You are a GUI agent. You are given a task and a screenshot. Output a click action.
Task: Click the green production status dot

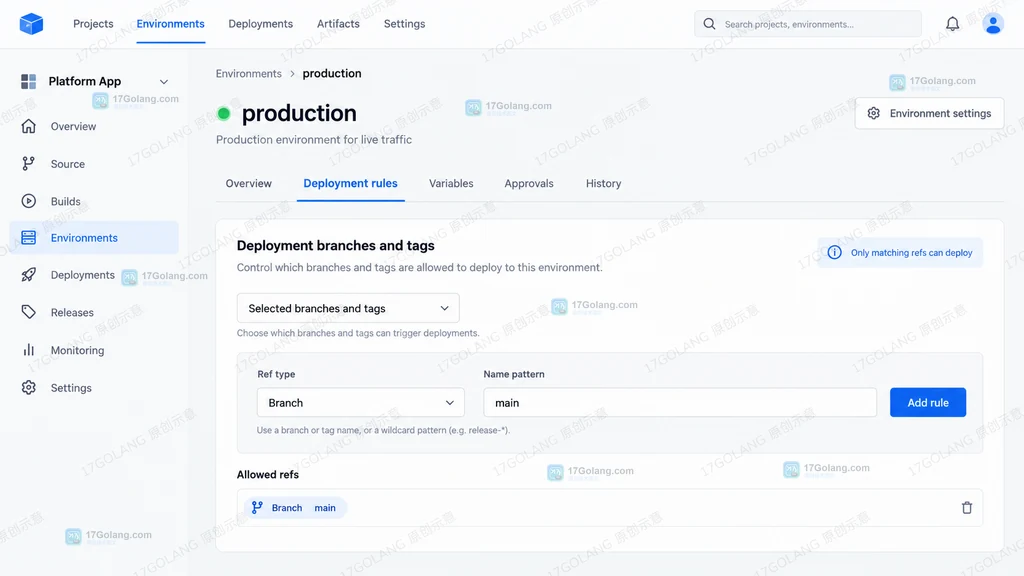pyautogui.click(x=224, y=114)
